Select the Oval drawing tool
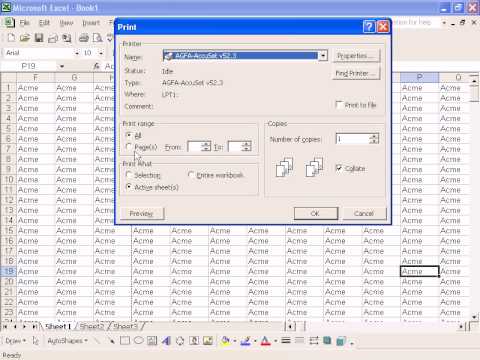The width and height of the screenshot is (480, 360). [x=138, y=341]
